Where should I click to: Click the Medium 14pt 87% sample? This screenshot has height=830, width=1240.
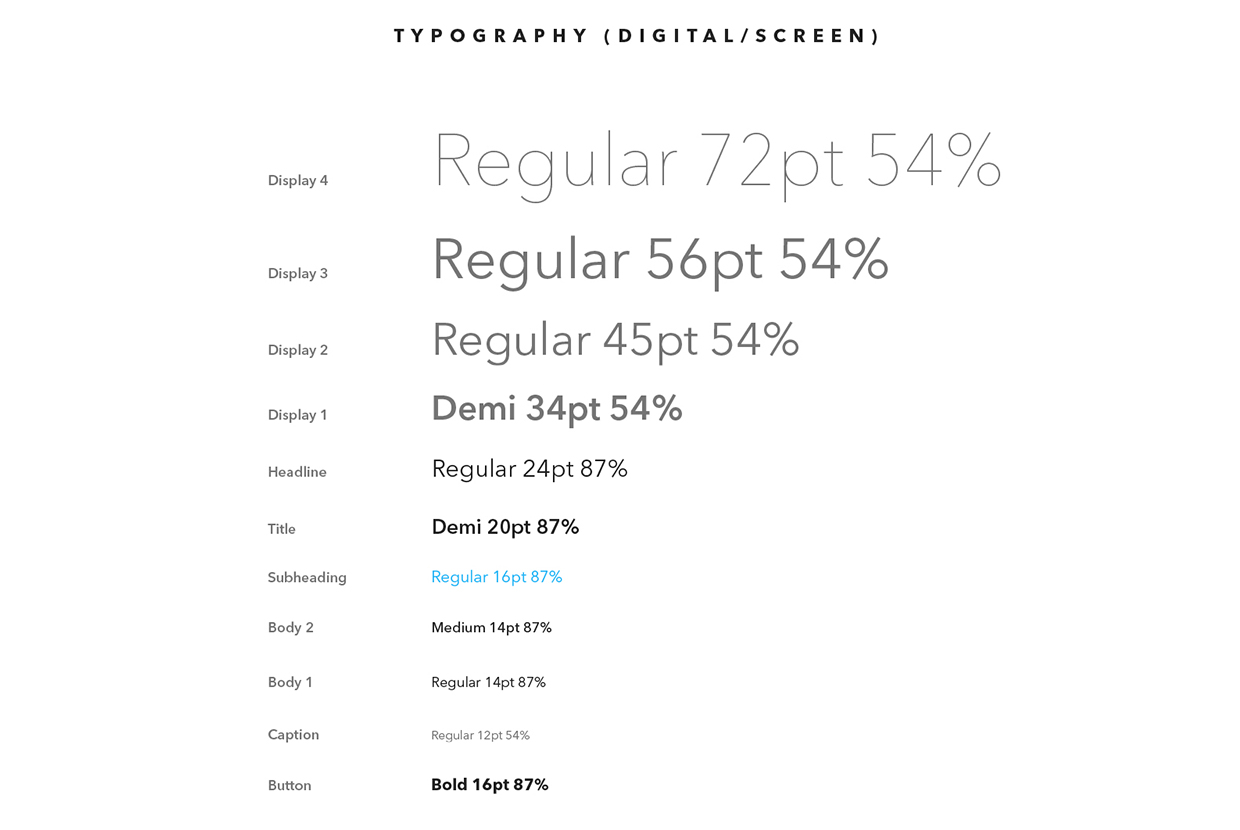(x=491, y=628)
